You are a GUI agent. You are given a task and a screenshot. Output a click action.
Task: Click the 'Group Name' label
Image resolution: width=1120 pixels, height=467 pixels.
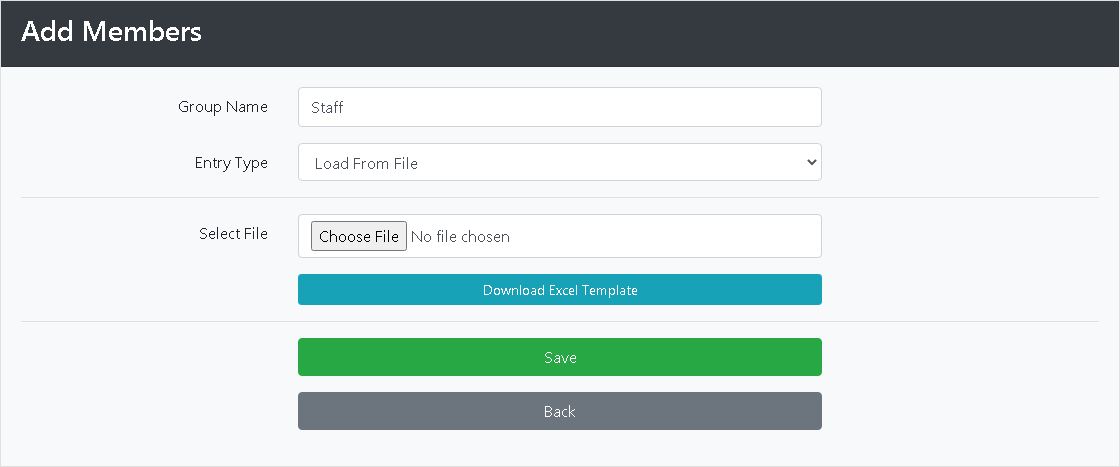(x=223, y=107)
